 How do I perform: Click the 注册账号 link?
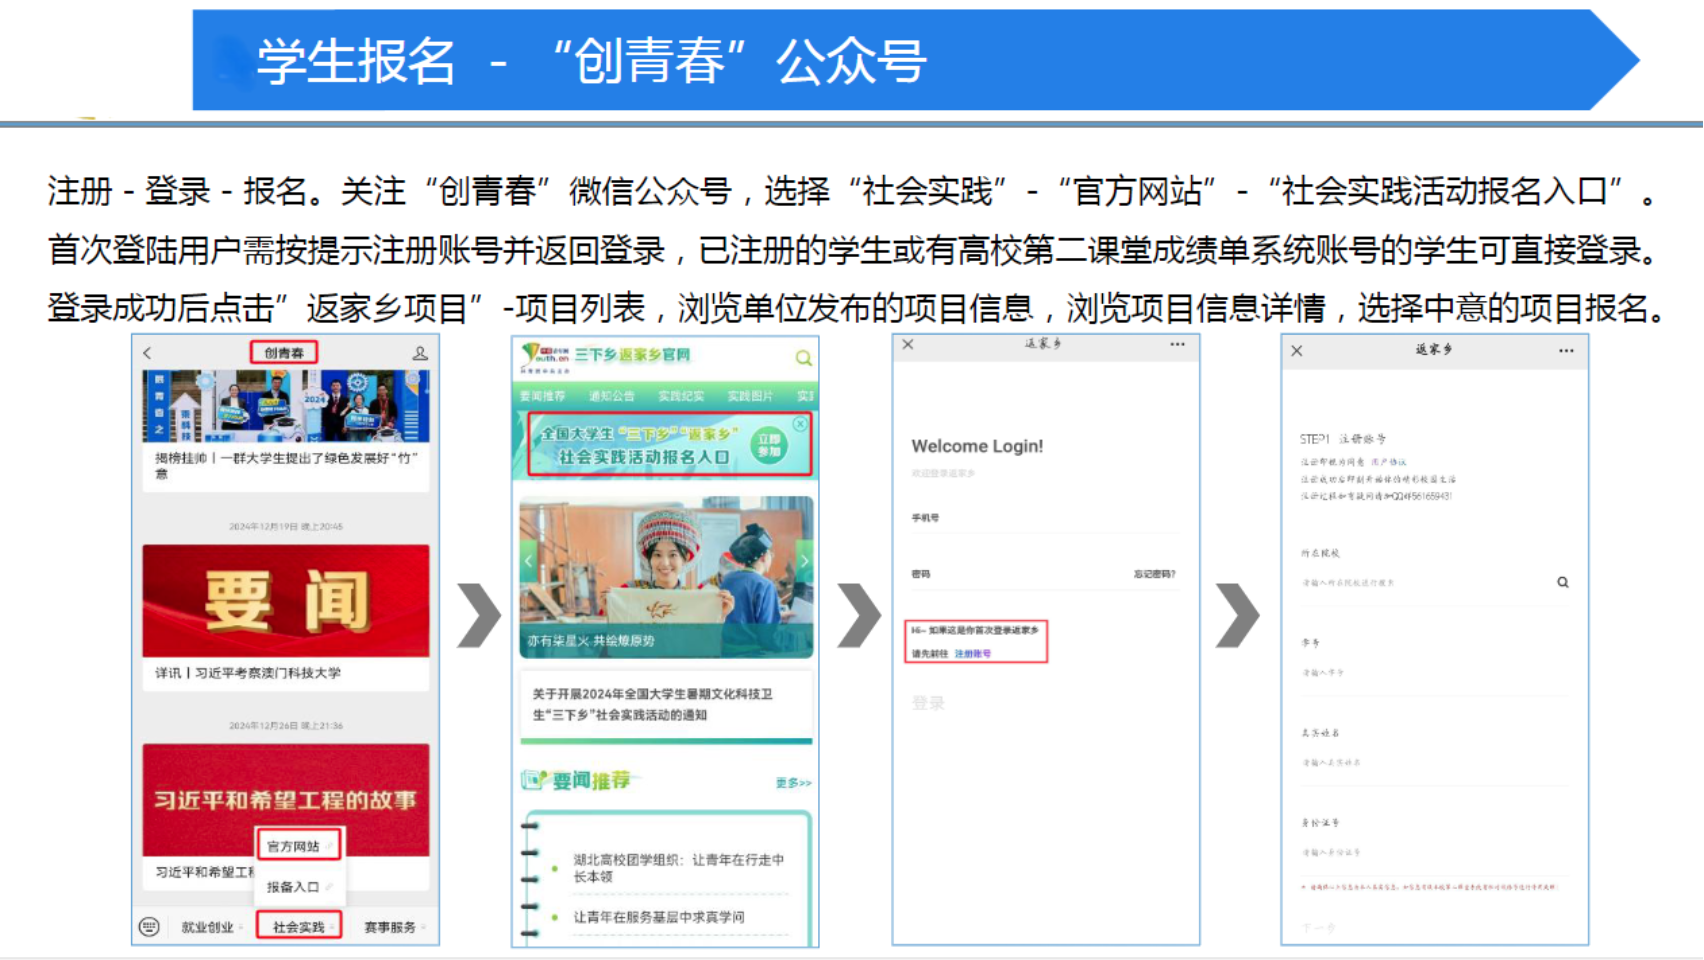(972, 654)
